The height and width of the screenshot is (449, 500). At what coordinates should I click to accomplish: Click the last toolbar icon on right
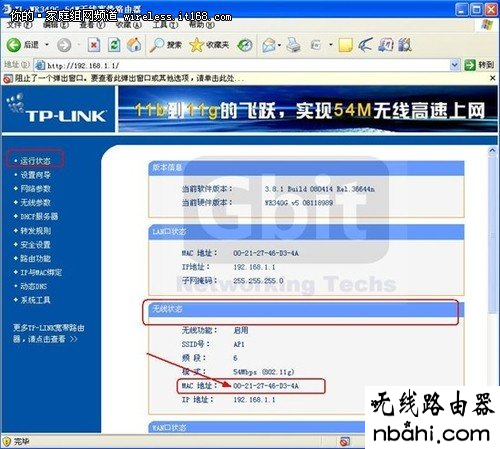tap(405, 45)
